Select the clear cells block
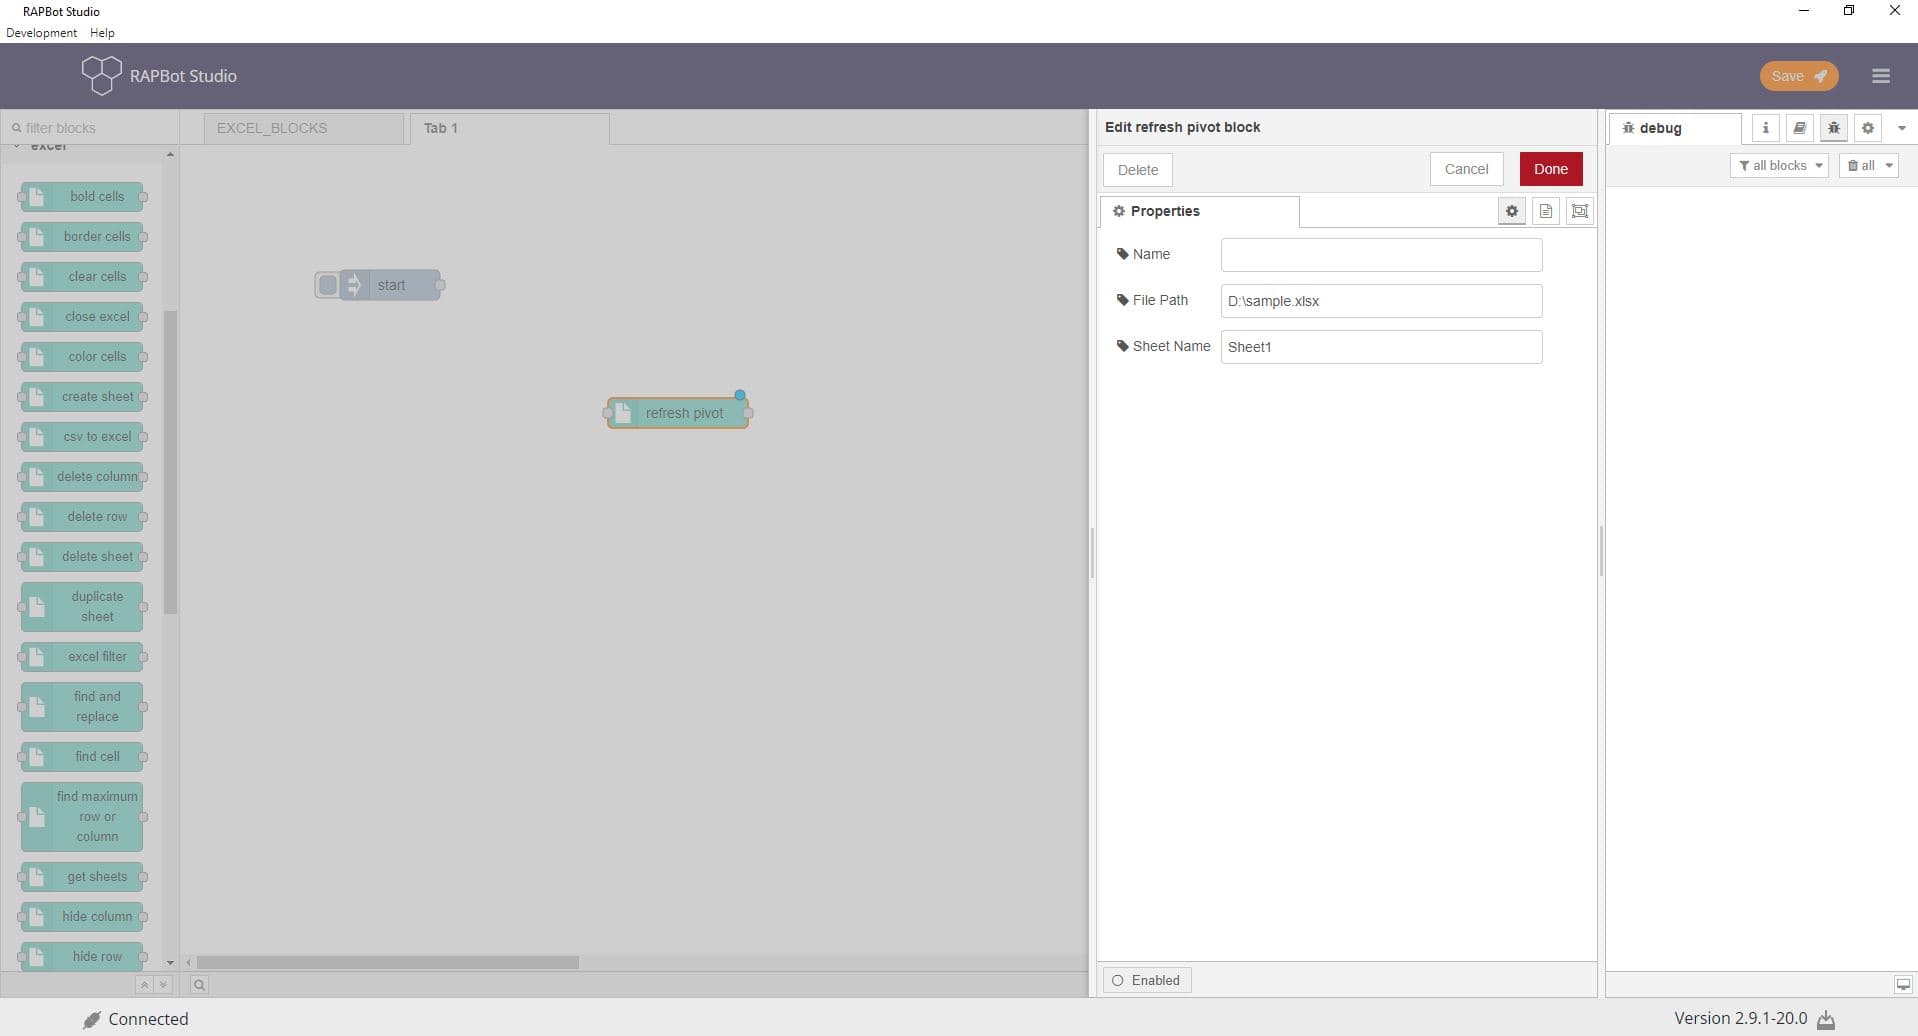Viewport: 1918px width, 1036px height. (82, 277)
